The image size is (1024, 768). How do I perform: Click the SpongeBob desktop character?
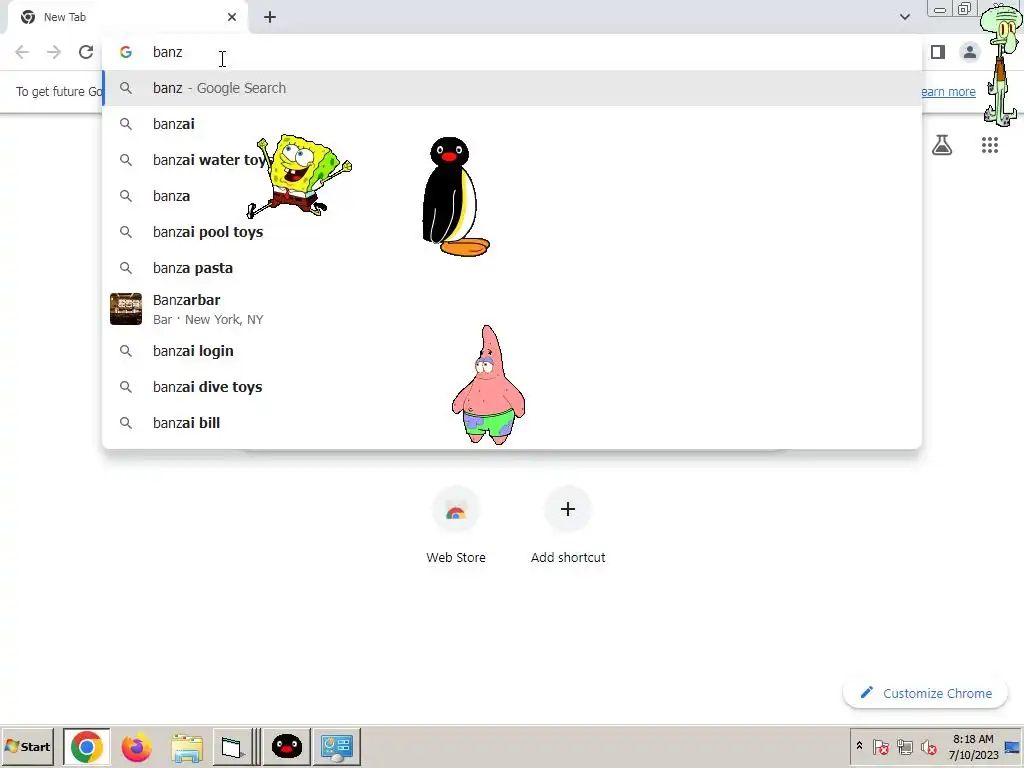[298, 176]
